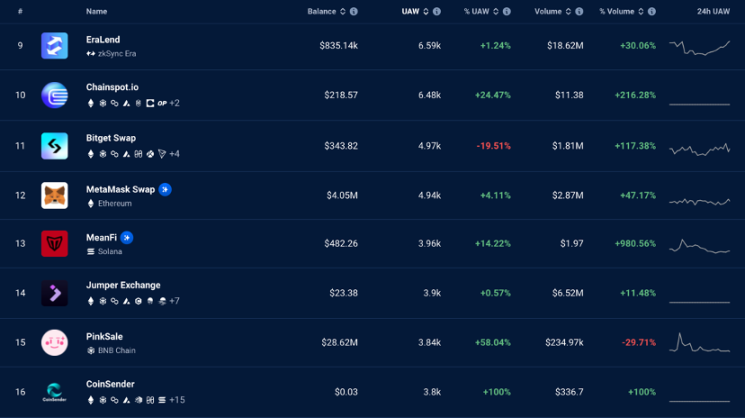Click the blue badge next to MetaMask Swap
The width and height of the screenshot is (745, 418).
pyautogui.click(x=165, y=189)
